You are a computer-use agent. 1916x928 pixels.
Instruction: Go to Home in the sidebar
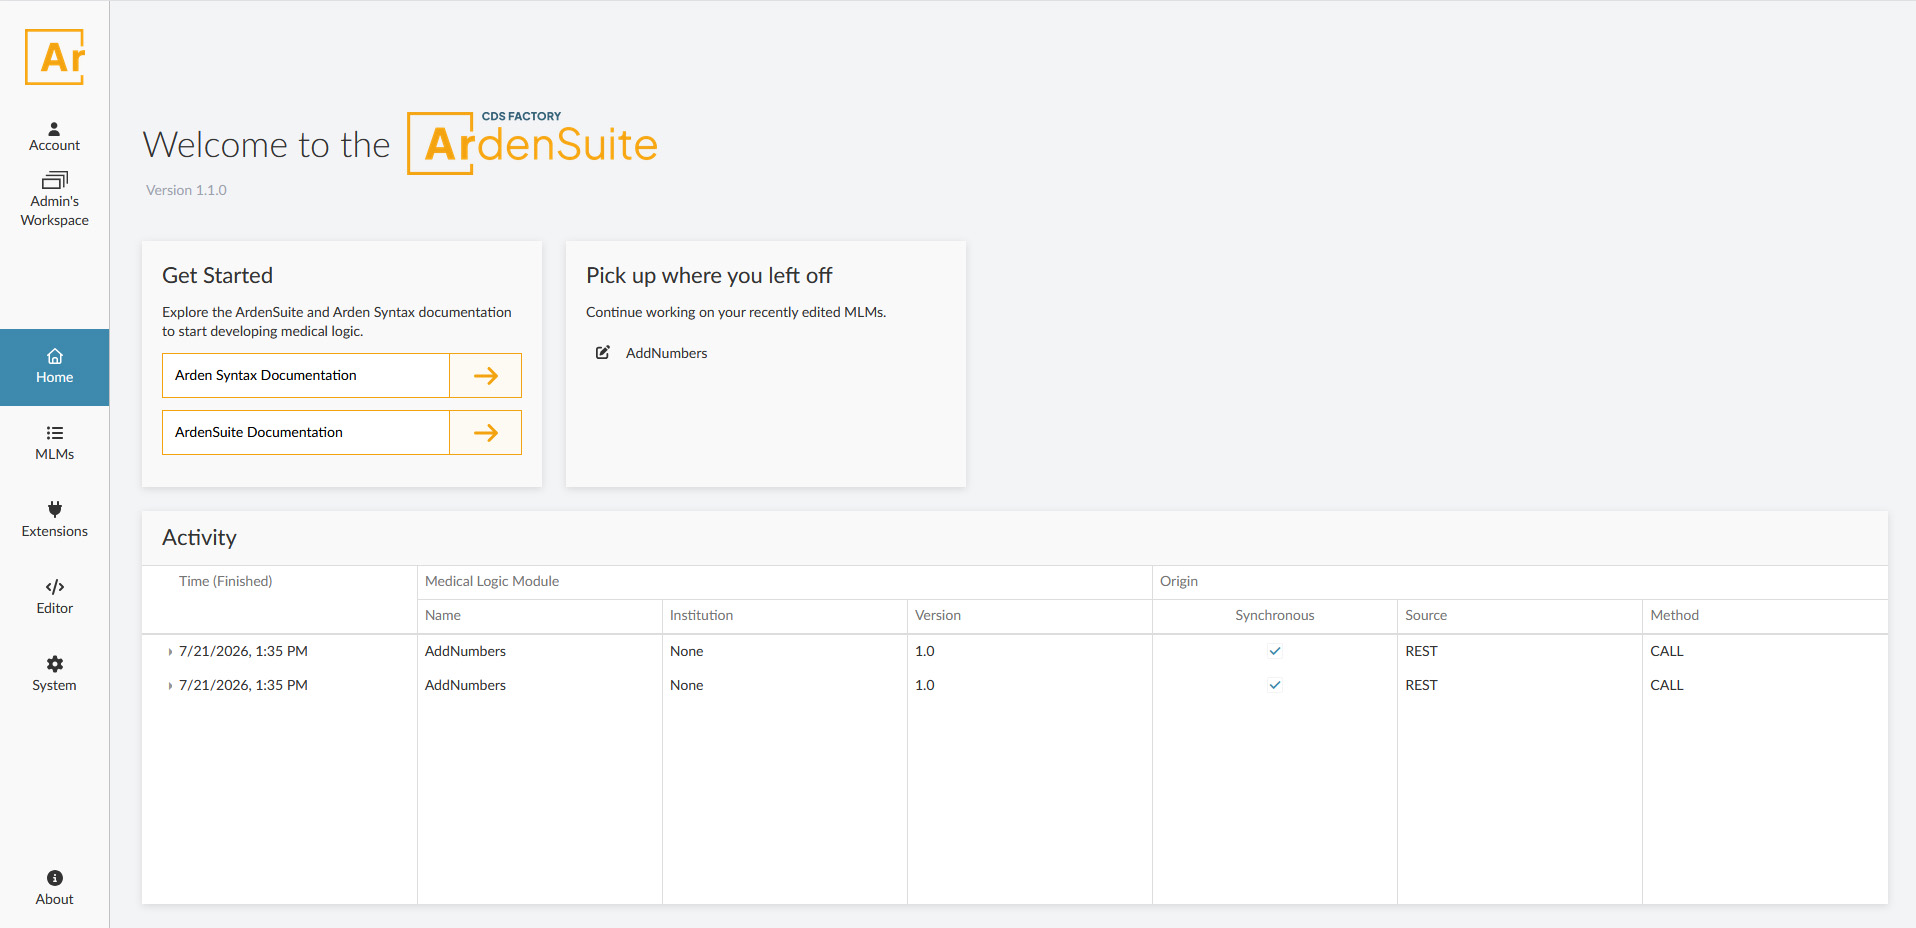pyautogui.click(x=54, y=367)
